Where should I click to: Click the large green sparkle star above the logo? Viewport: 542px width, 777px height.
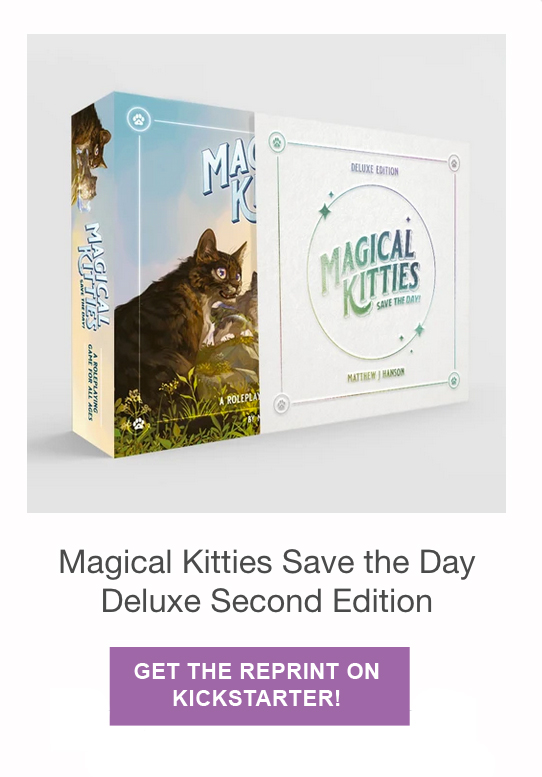click(325, 211)
